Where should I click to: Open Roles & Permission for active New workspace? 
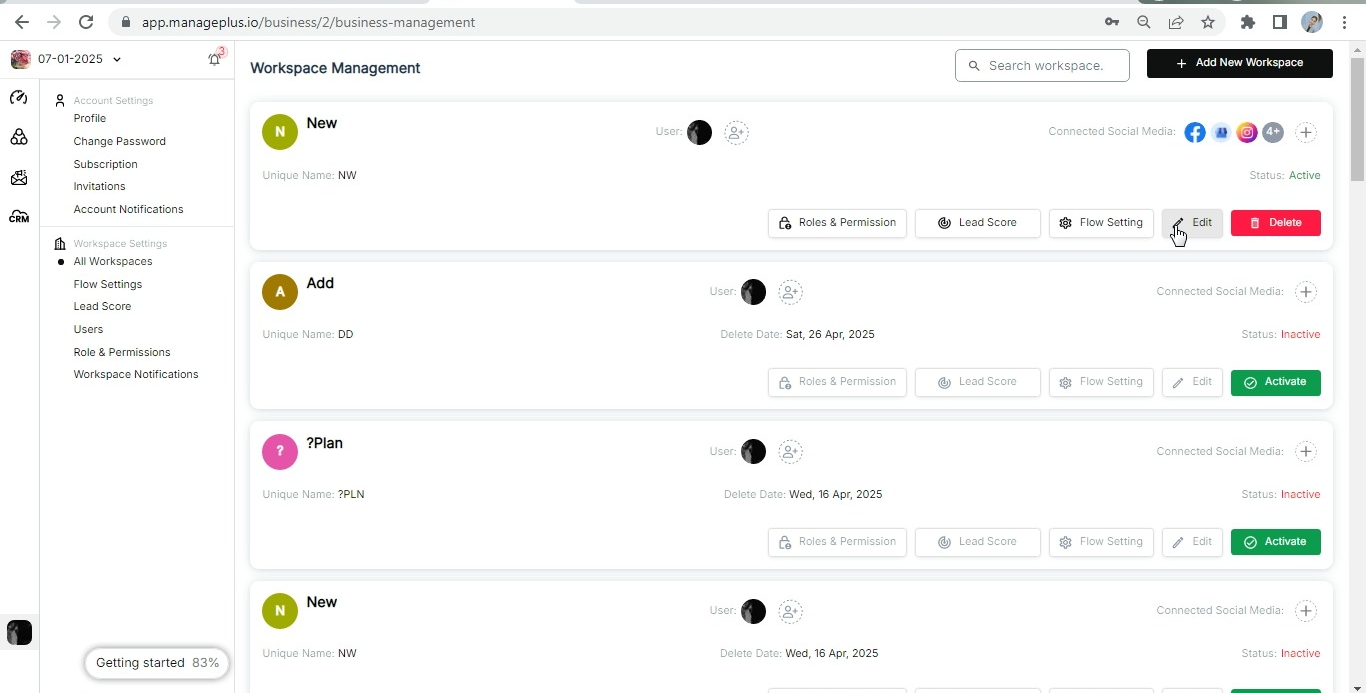pos(838,223)
